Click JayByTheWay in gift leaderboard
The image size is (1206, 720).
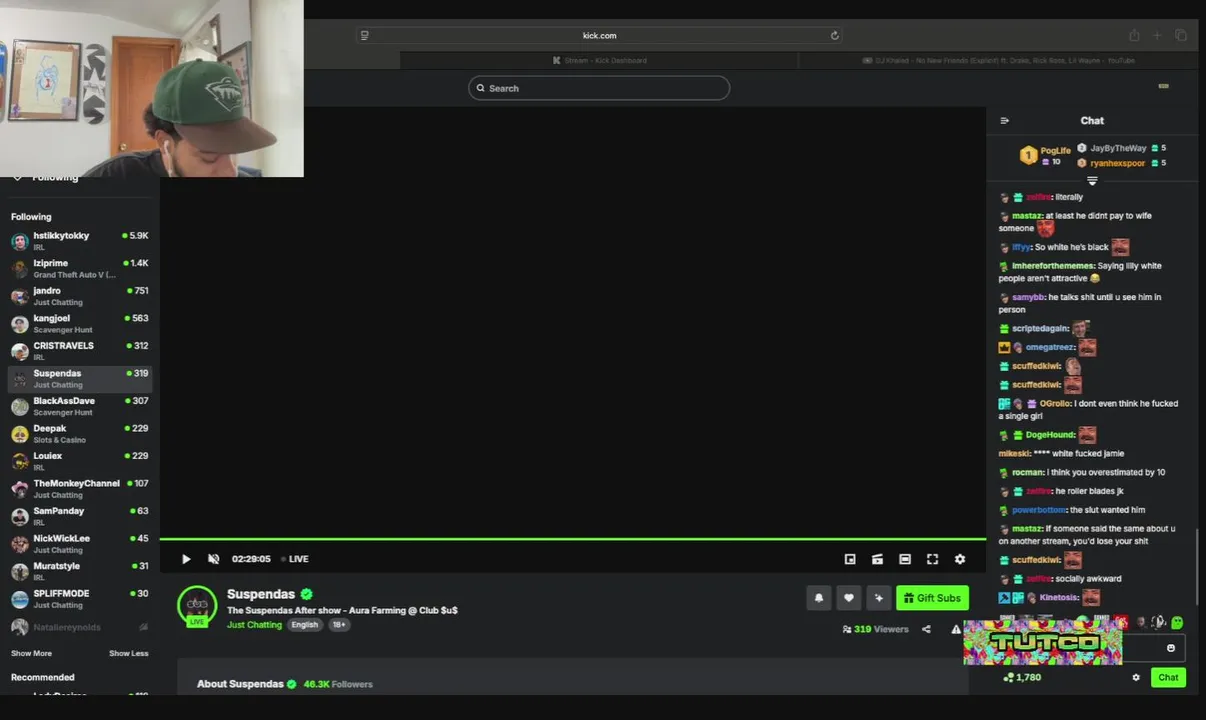click(x=1118, y=148)
